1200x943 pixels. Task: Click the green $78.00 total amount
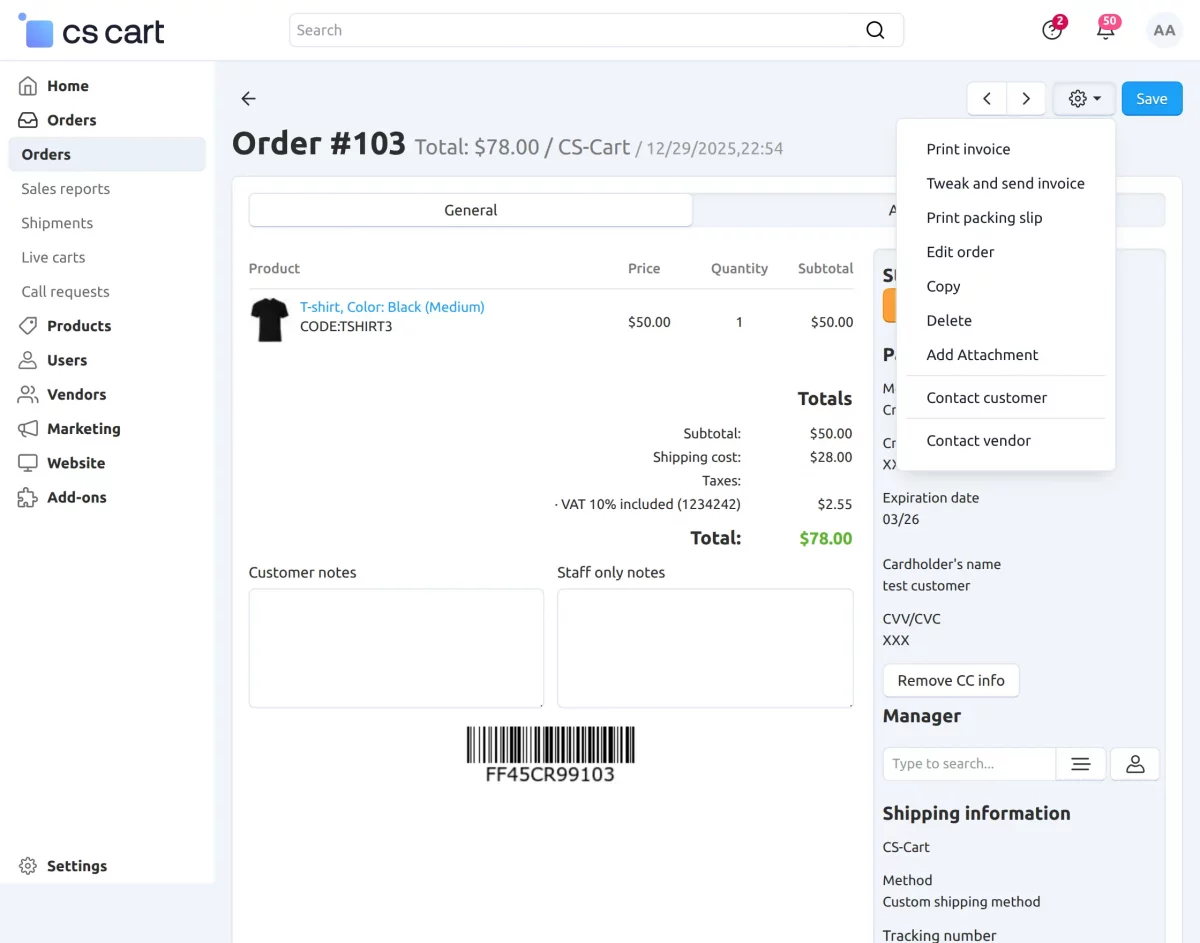(826, 538)
